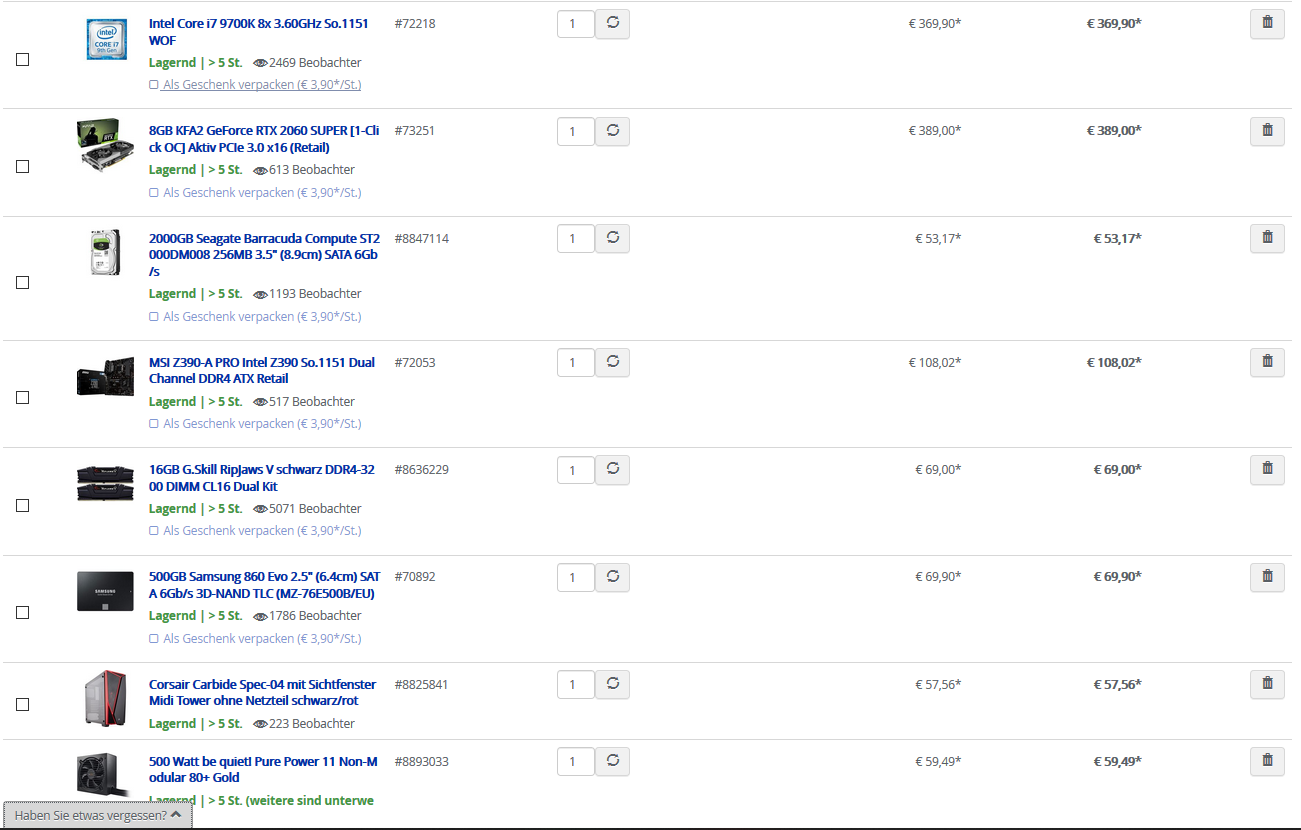The height and width of the screenshot is (830, 1301).
Task: Tick the Seagate Barracuda row checkbox
Action: pyautogui.click(x=23, y=282)
